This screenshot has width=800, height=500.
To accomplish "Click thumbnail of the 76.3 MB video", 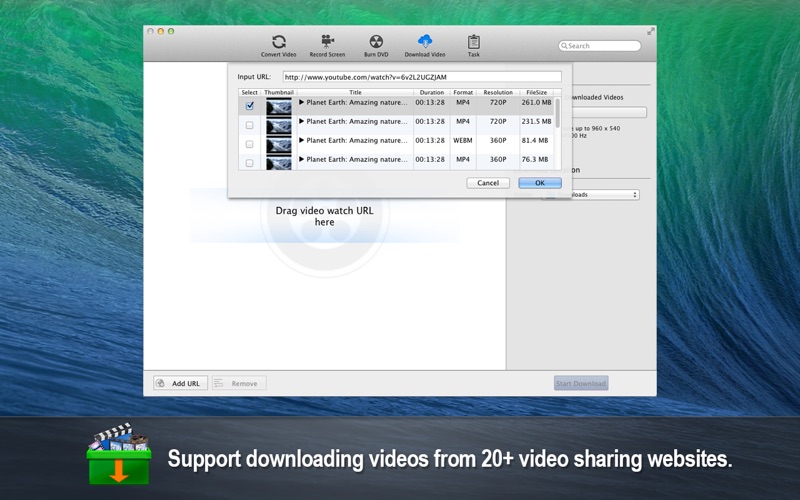I will pyautogui.click(x=279, y=163).
